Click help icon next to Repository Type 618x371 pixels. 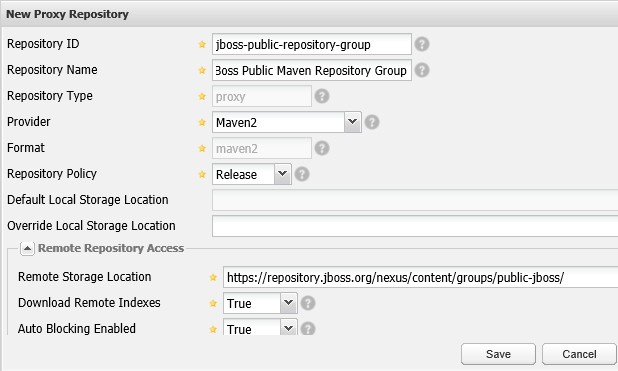tap(322, 96)
